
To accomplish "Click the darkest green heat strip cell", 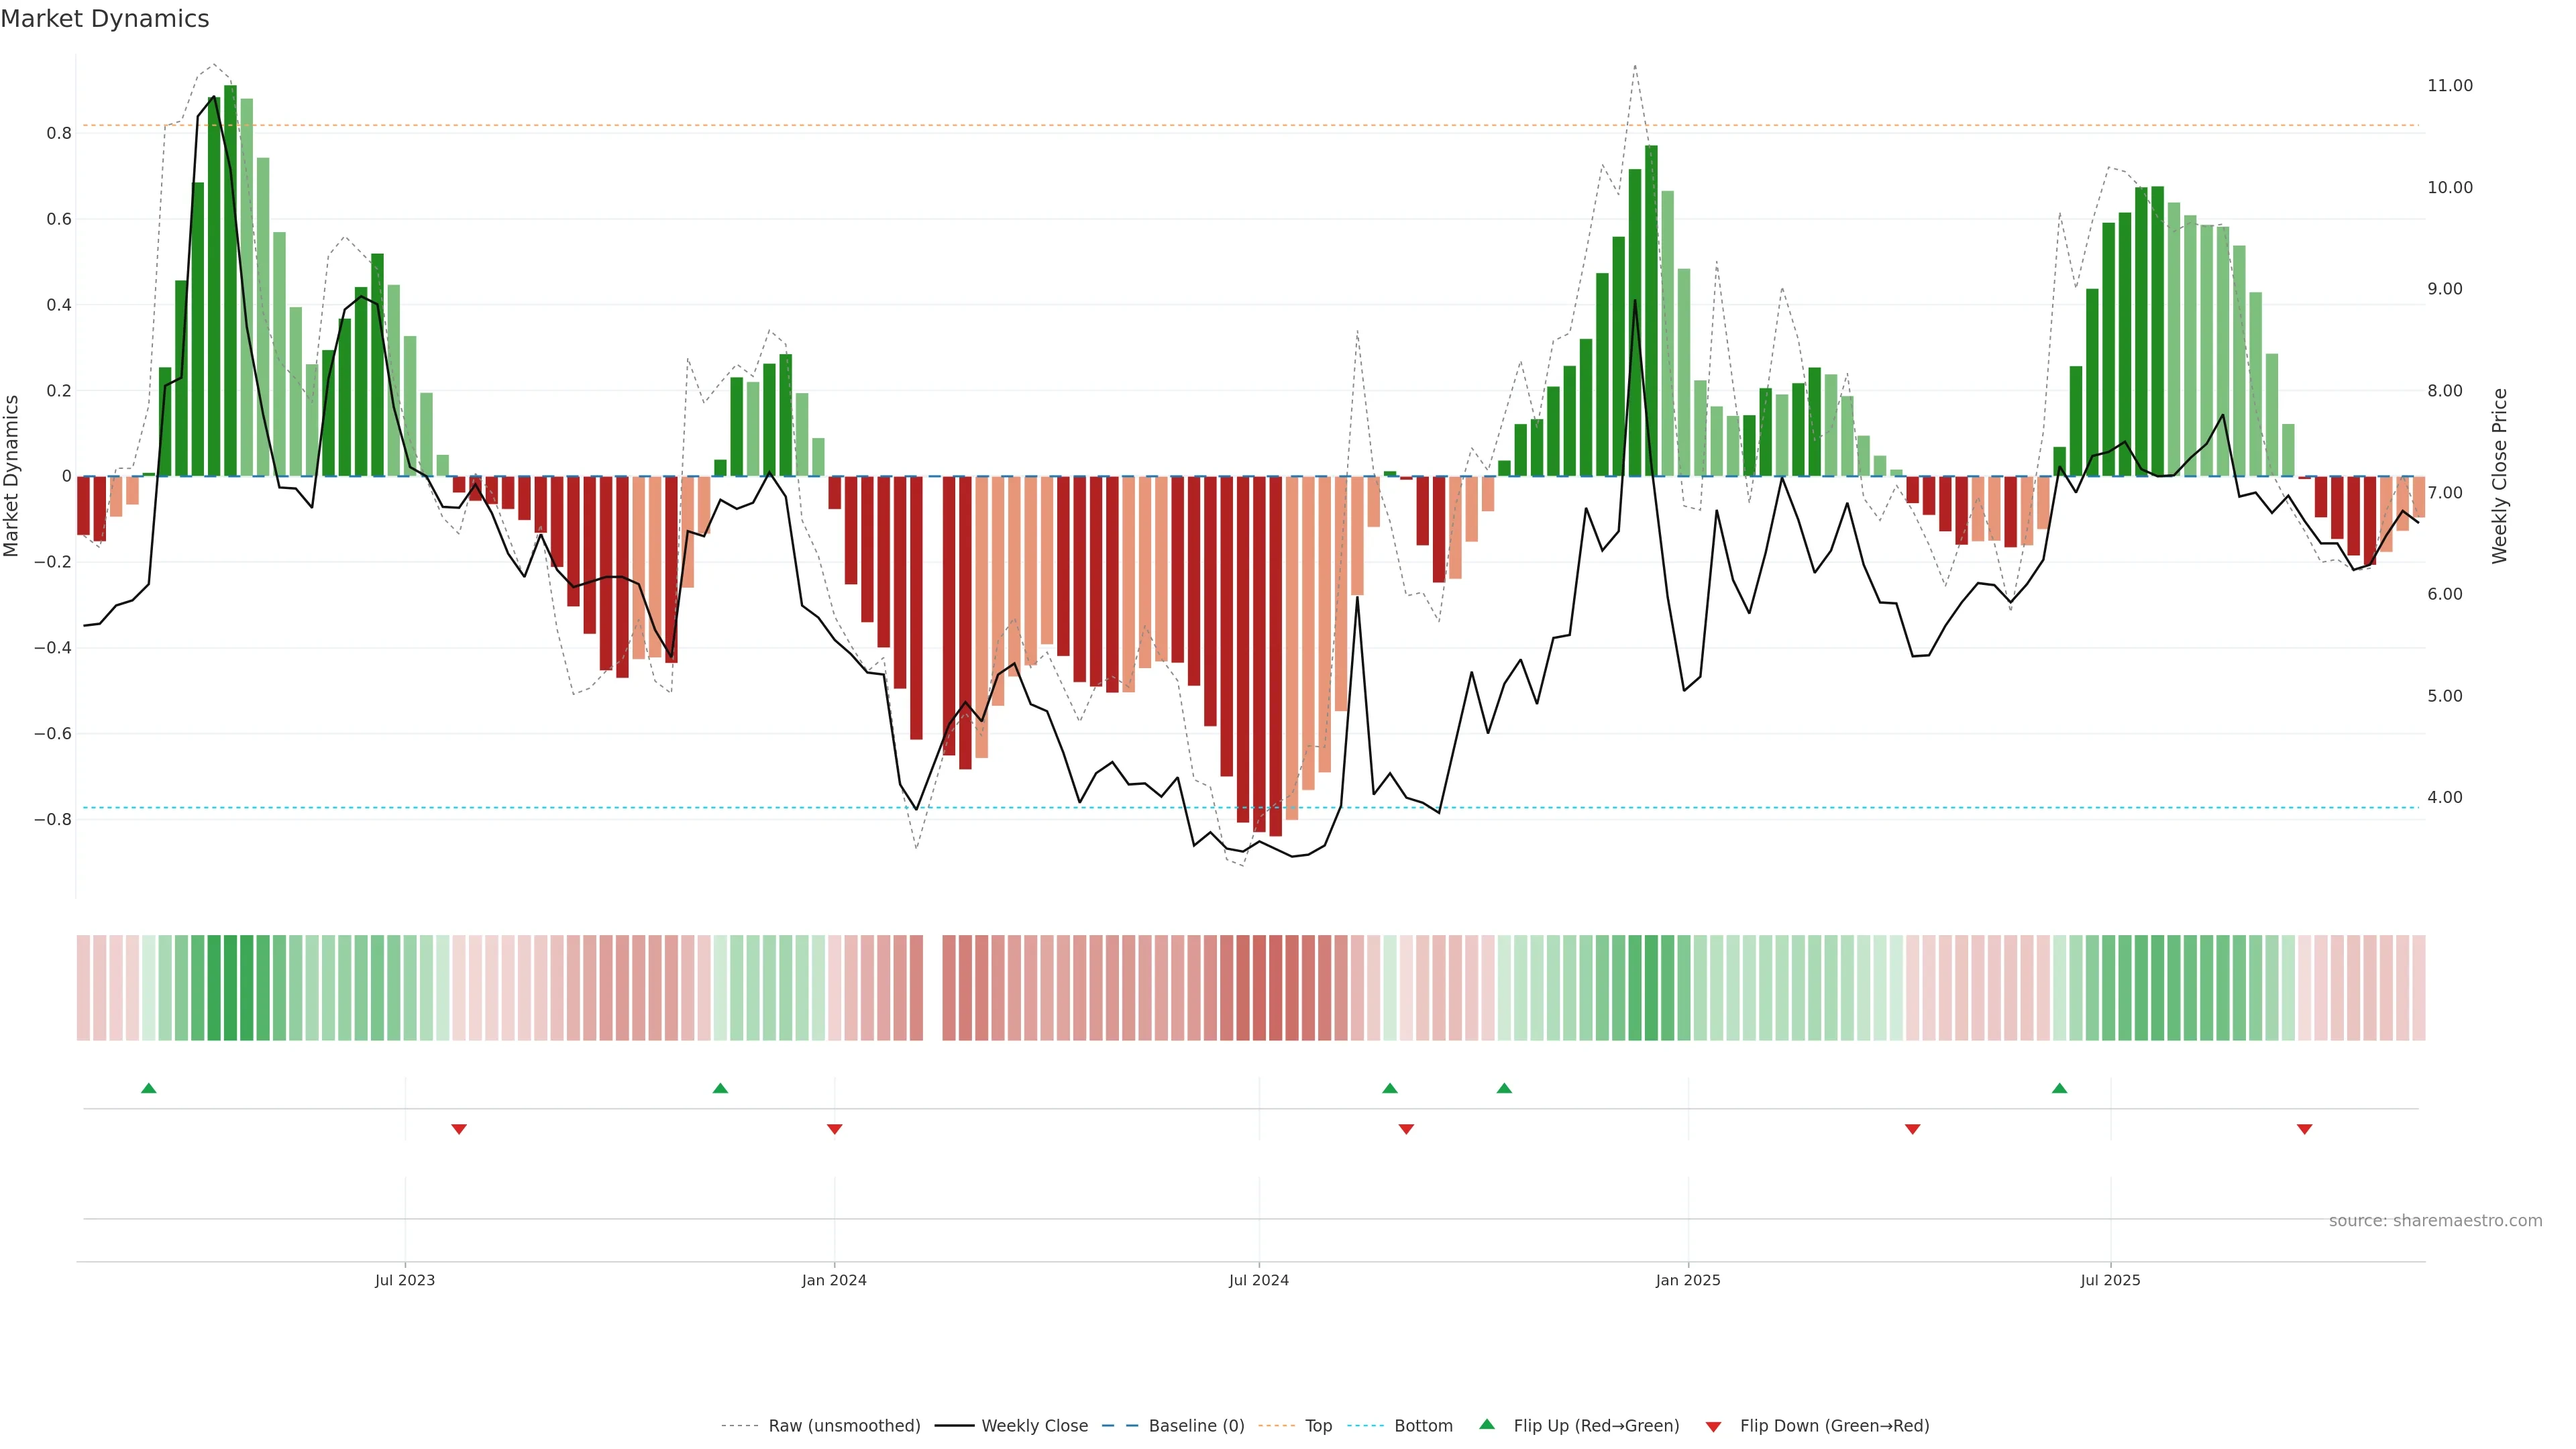I will 231,988.
